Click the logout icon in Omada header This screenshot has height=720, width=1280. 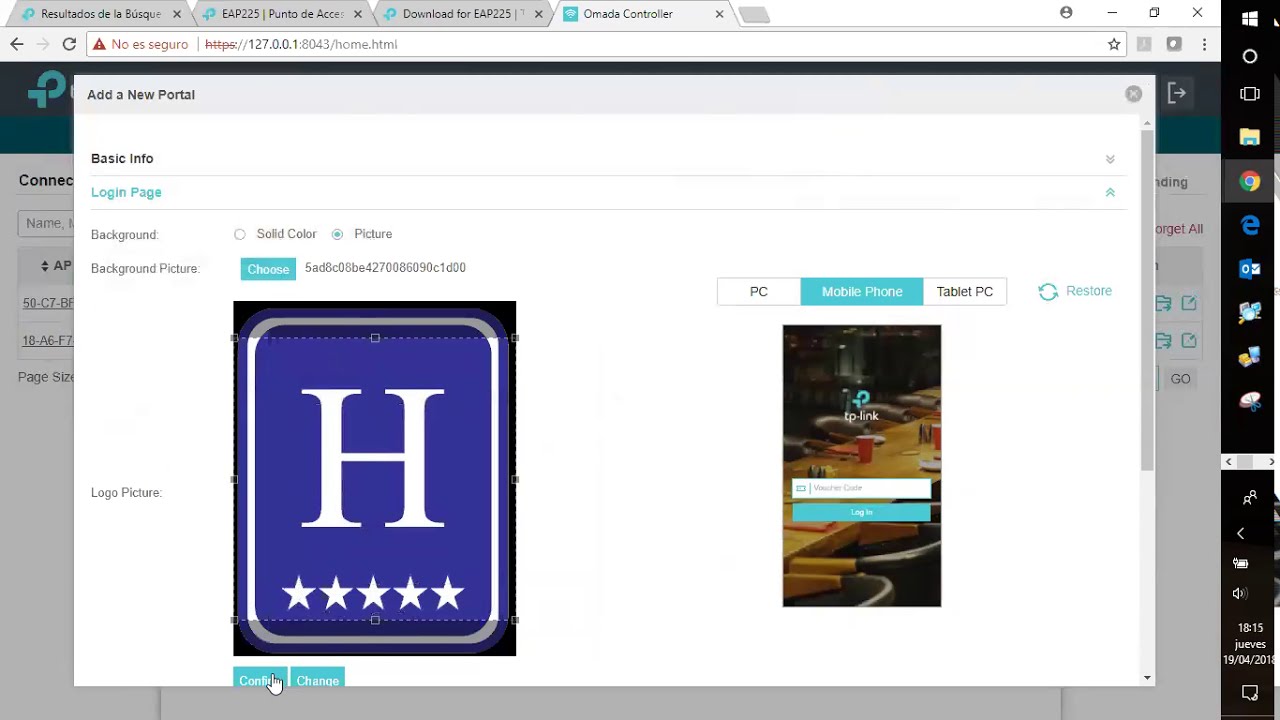(x=1177, y=93)
